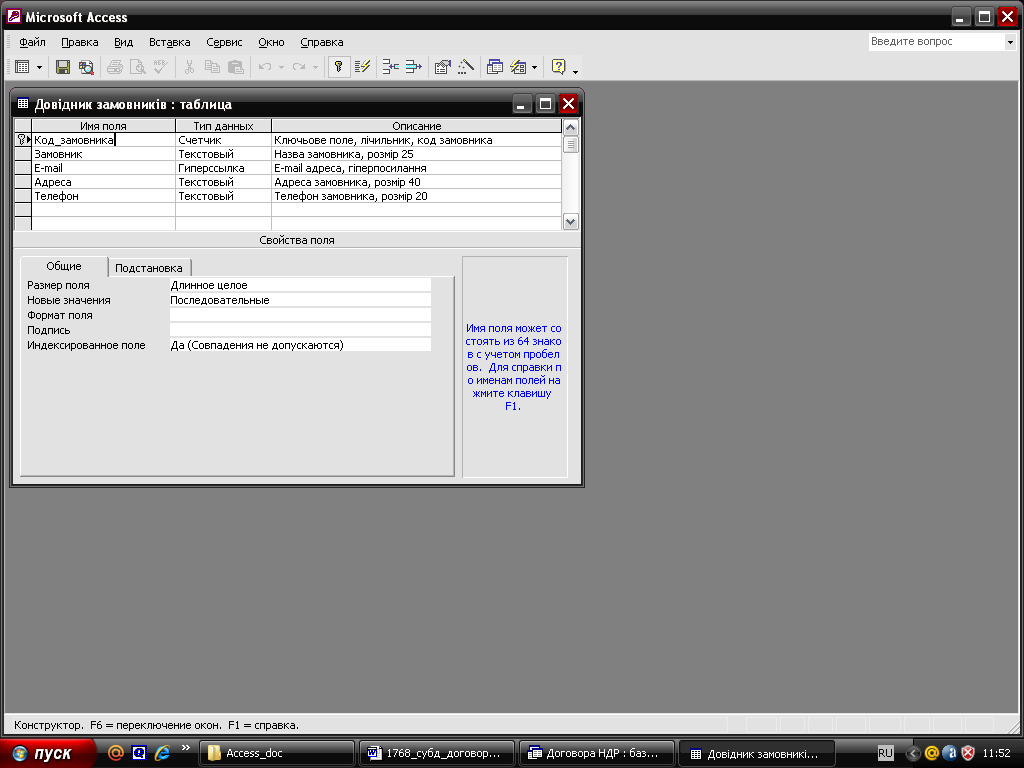Open the Сервис menu

pyautogui.click(x=224, y=42)
